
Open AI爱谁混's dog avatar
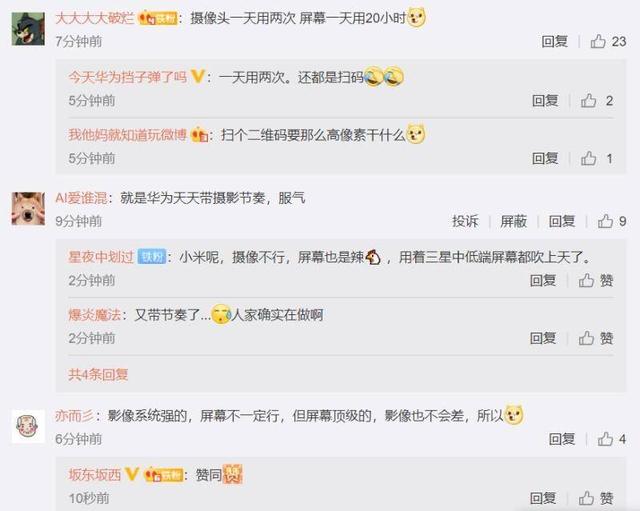28,209
